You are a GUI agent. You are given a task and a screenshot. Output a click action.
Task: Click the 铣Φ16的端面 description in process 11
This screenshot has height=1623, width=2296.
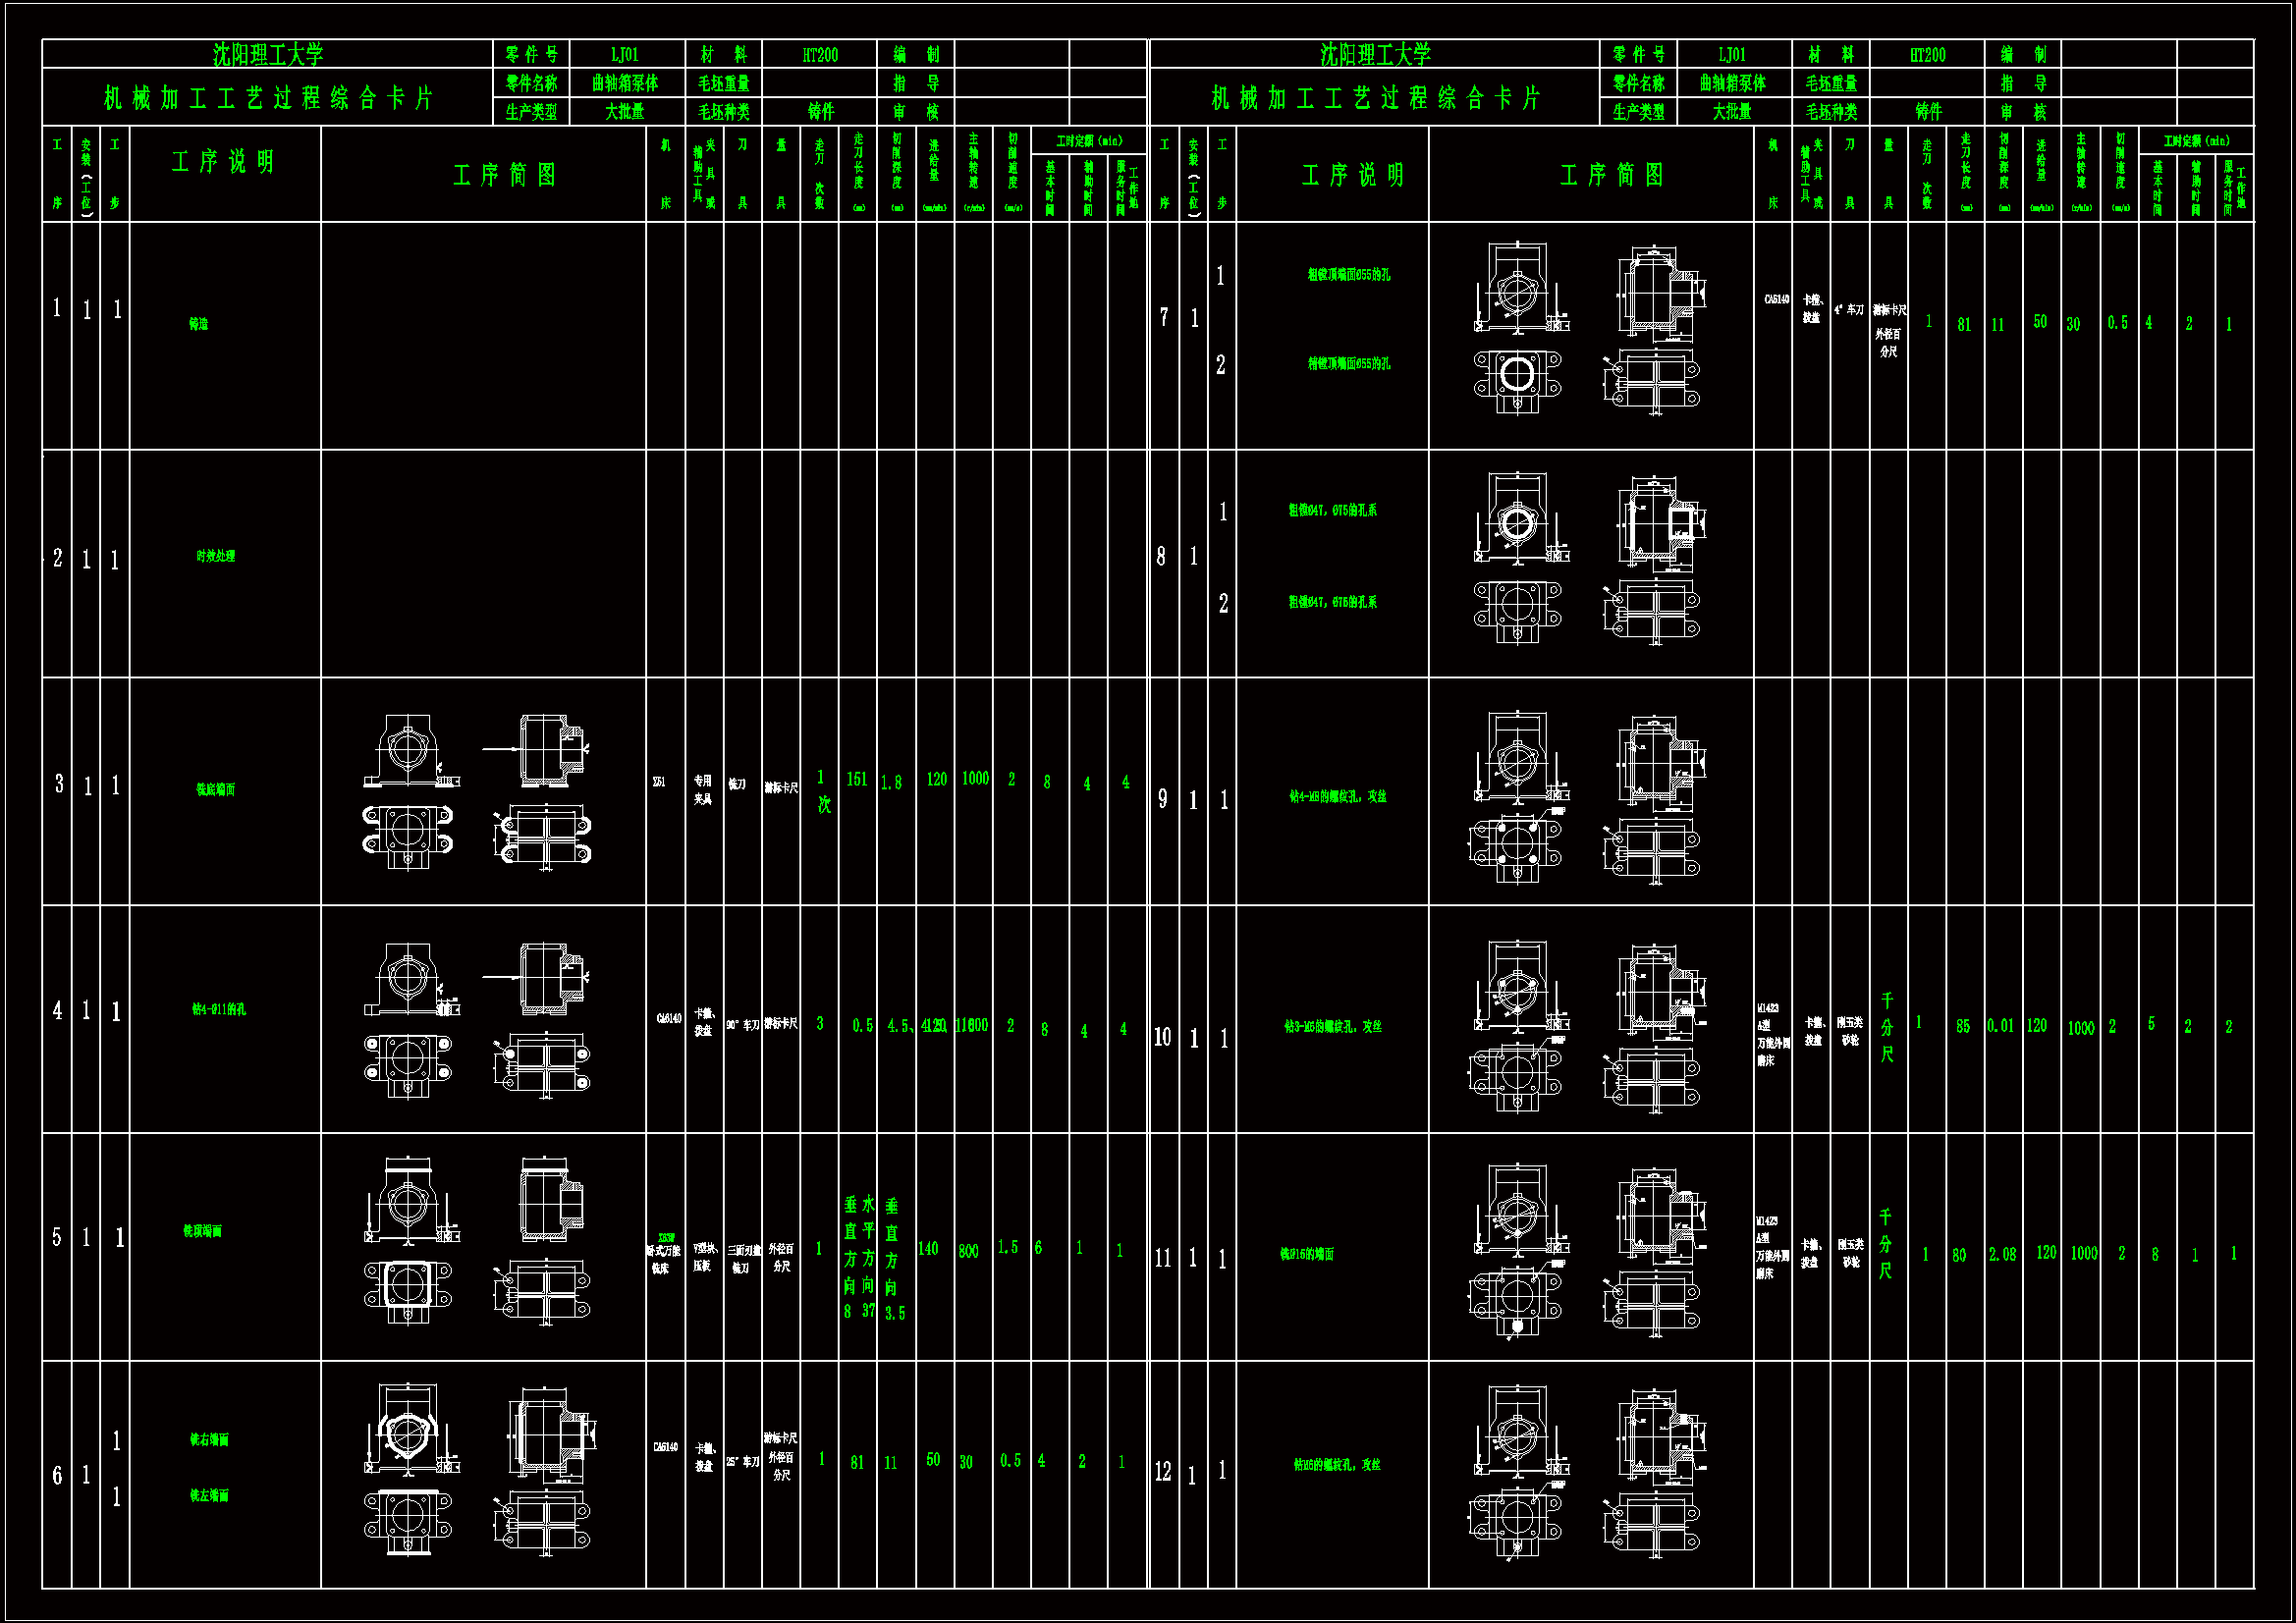[1307, 1254]
